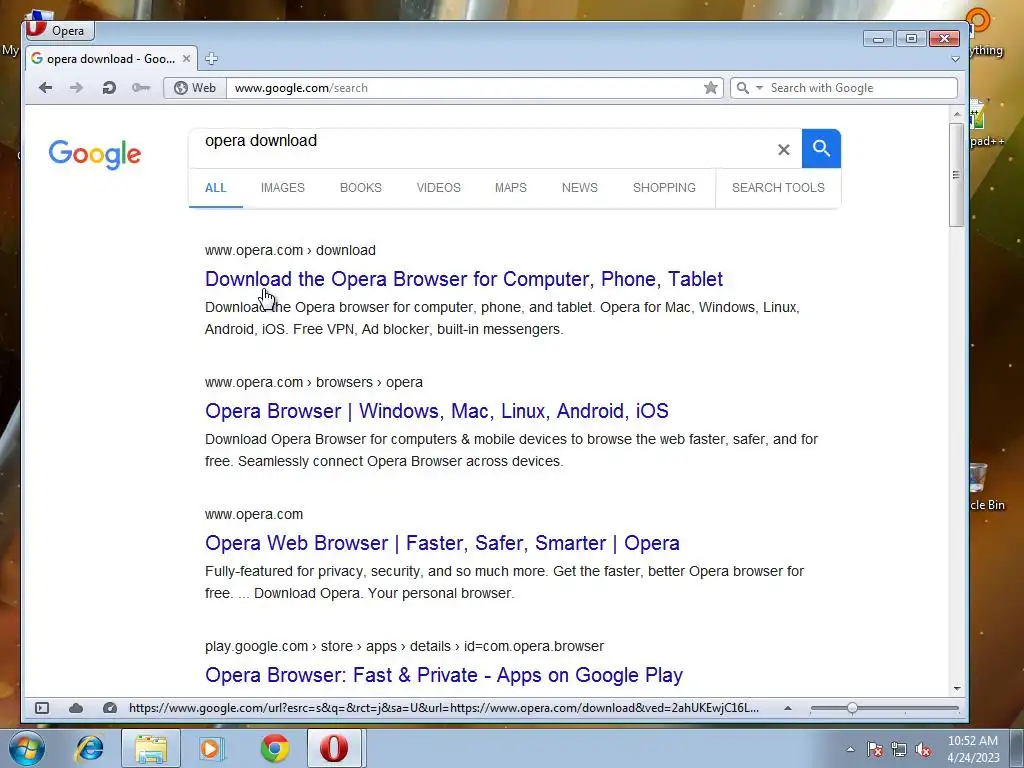Click the Web security badge in address bar
The image size is (1024, 768).
(195, 88)
